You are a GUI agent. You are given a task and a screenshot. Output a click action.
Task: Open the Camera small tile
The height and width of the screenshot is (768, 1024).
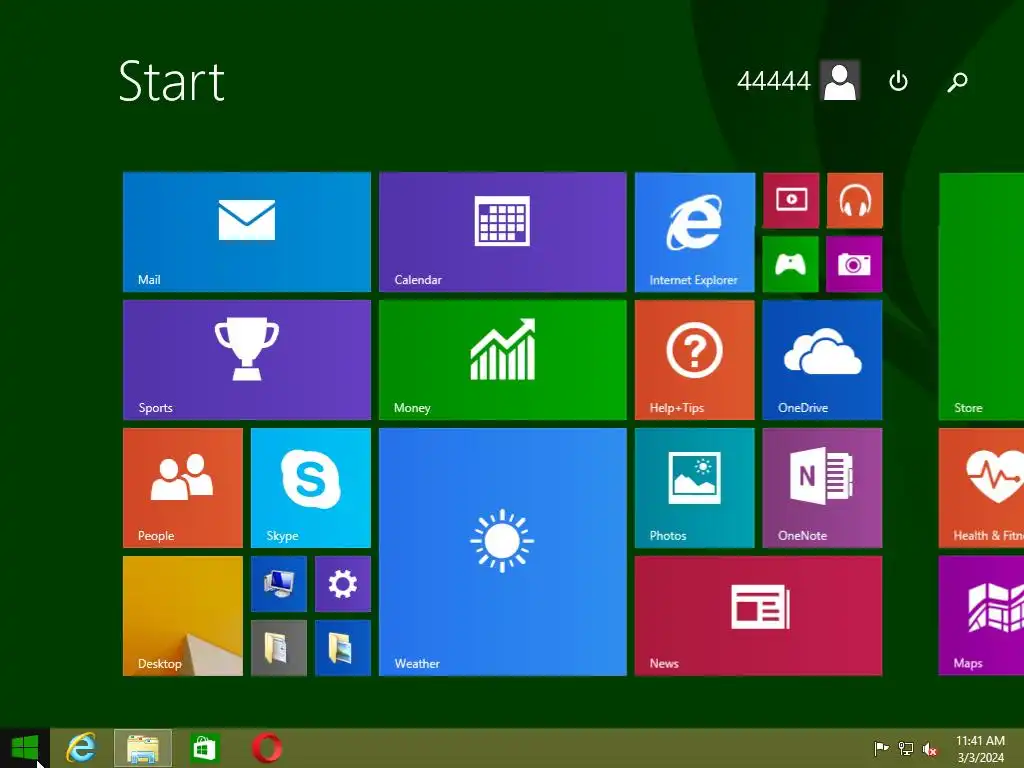click(x=855, y=264)
